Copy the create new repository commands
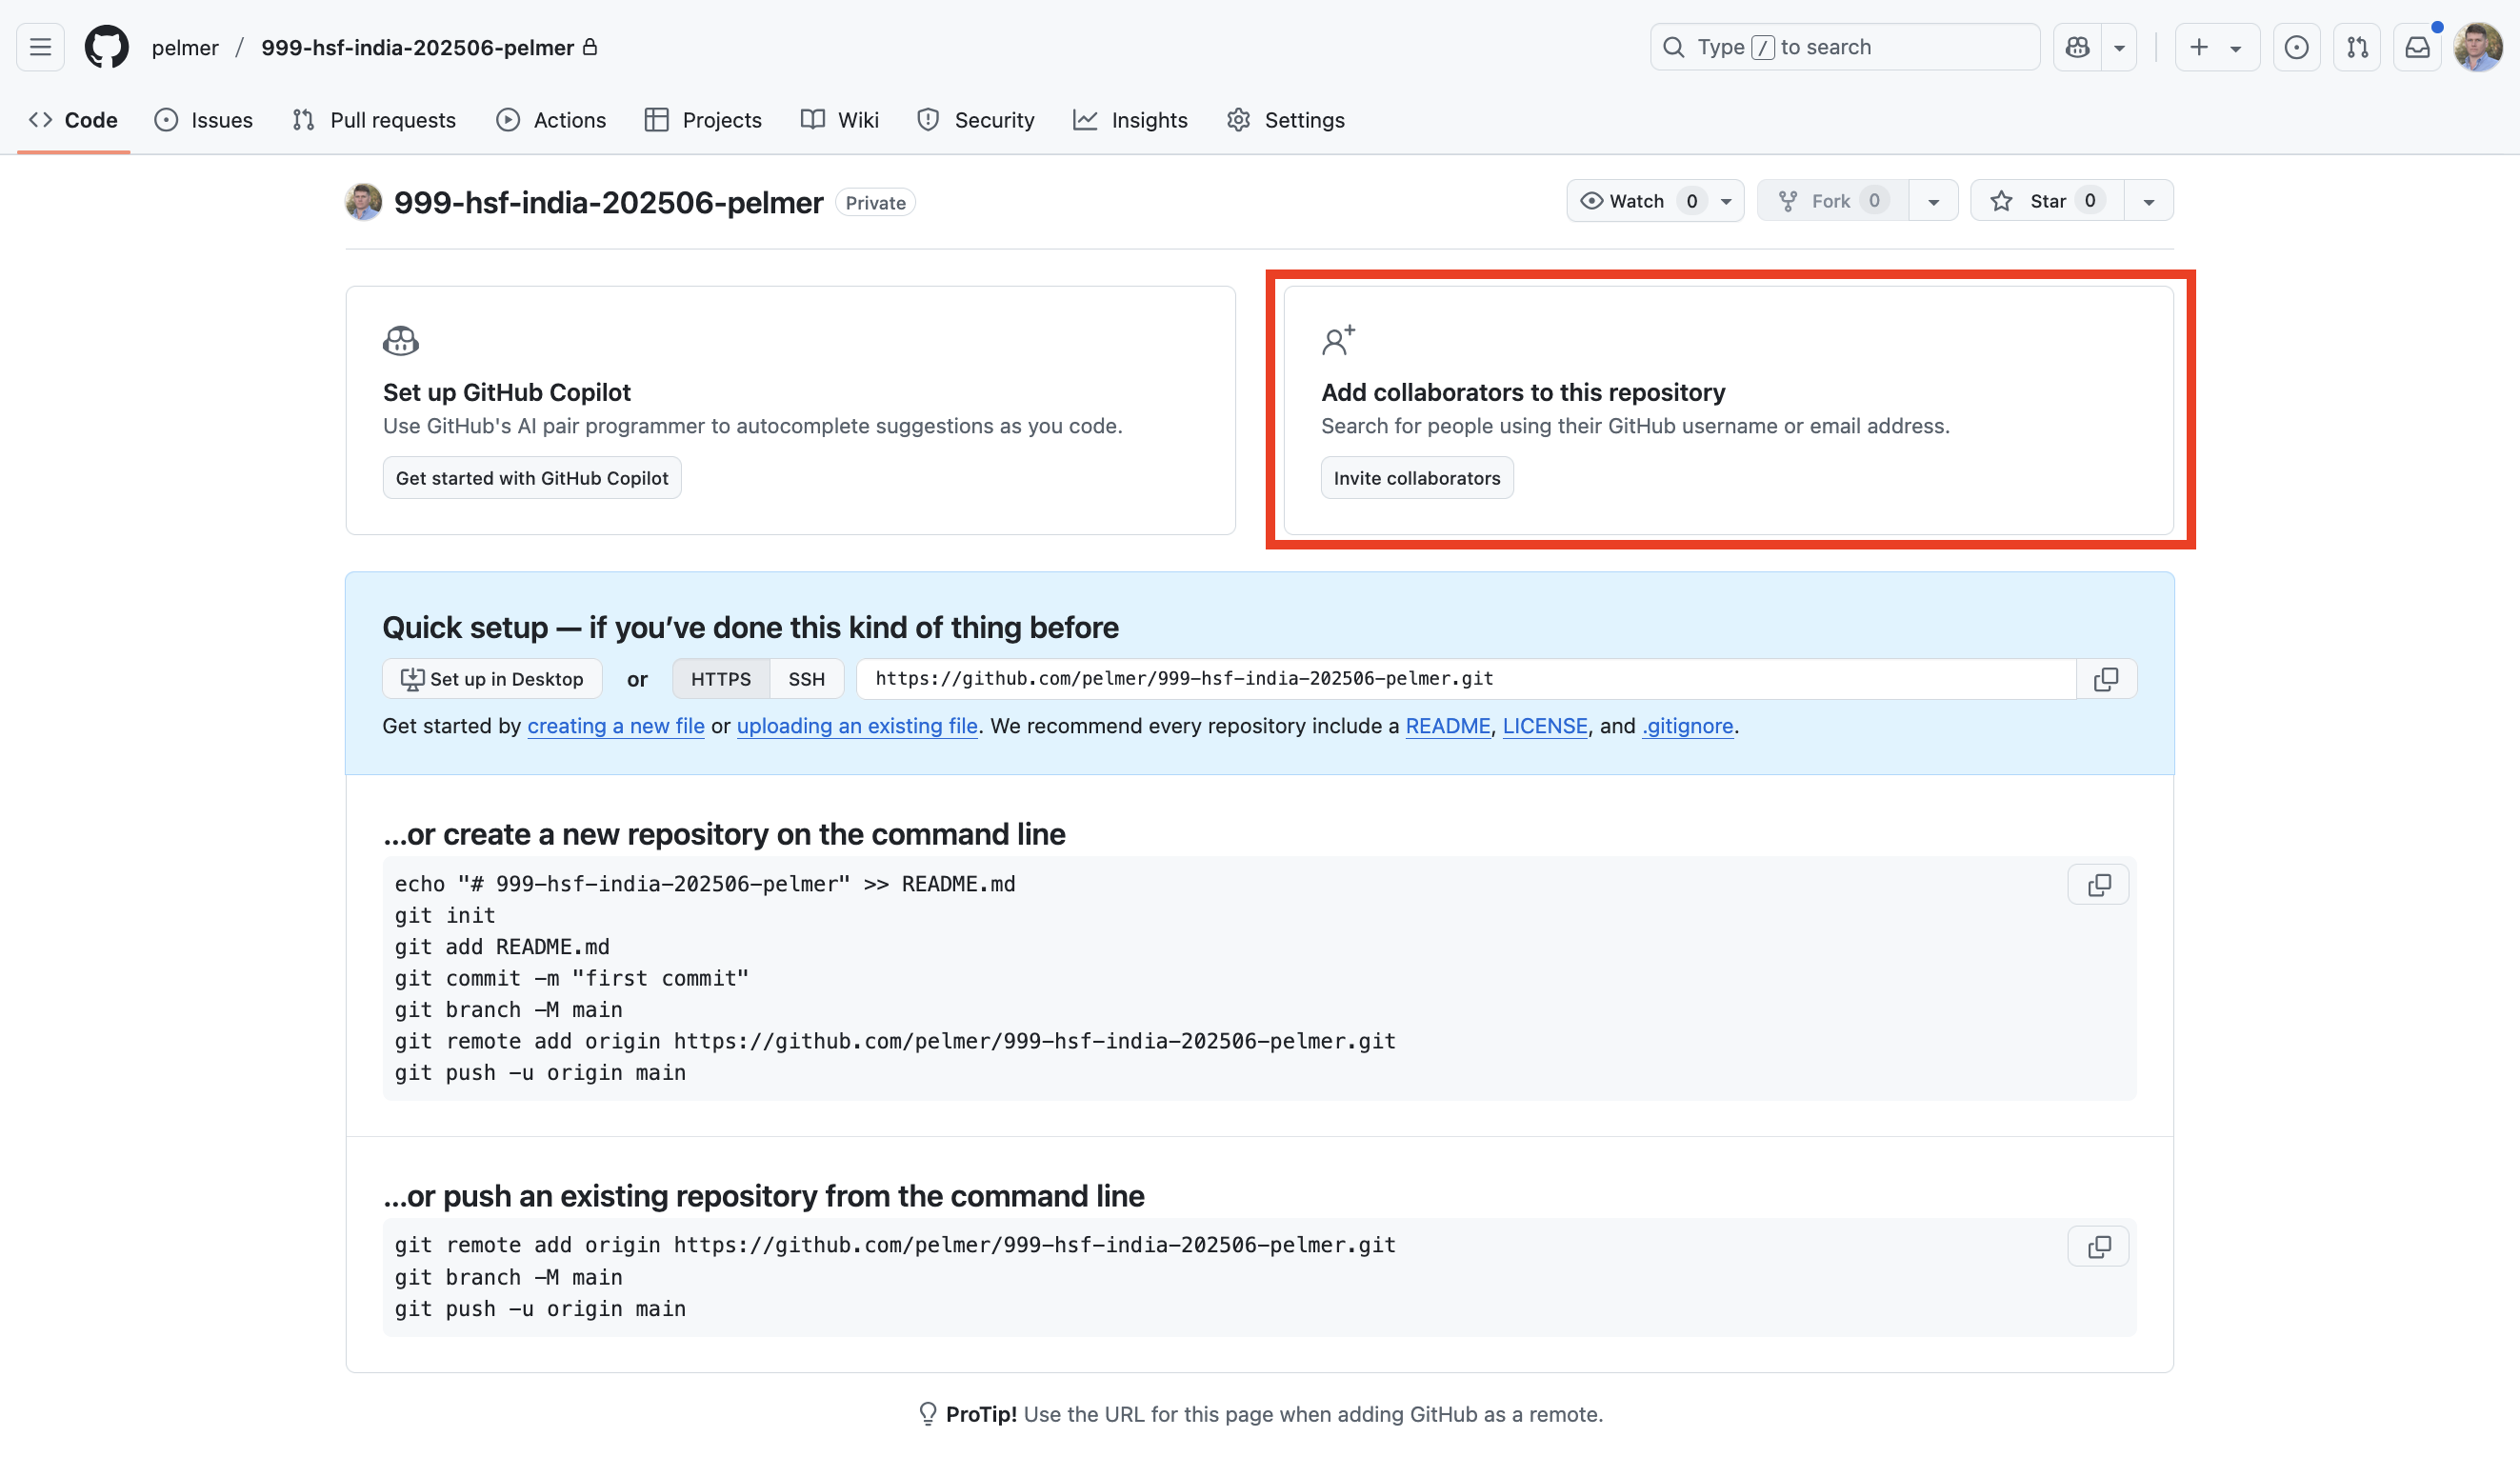The width and height of the screenshot is (2520, 1457). 2099,885
